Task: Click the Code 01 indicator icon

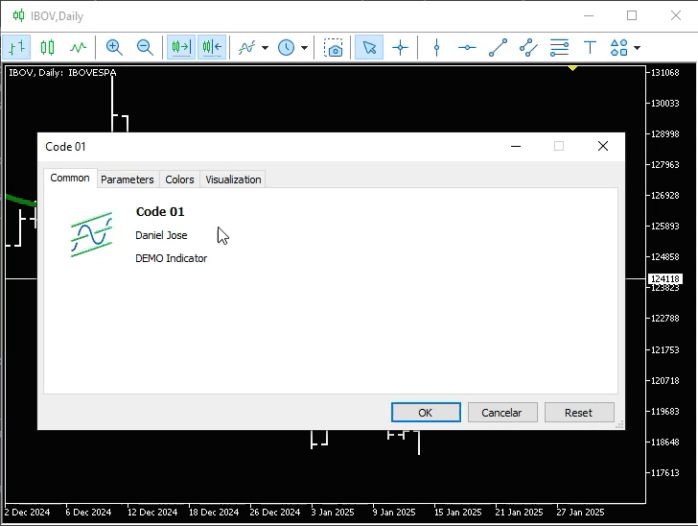Action: click(92, 235)
